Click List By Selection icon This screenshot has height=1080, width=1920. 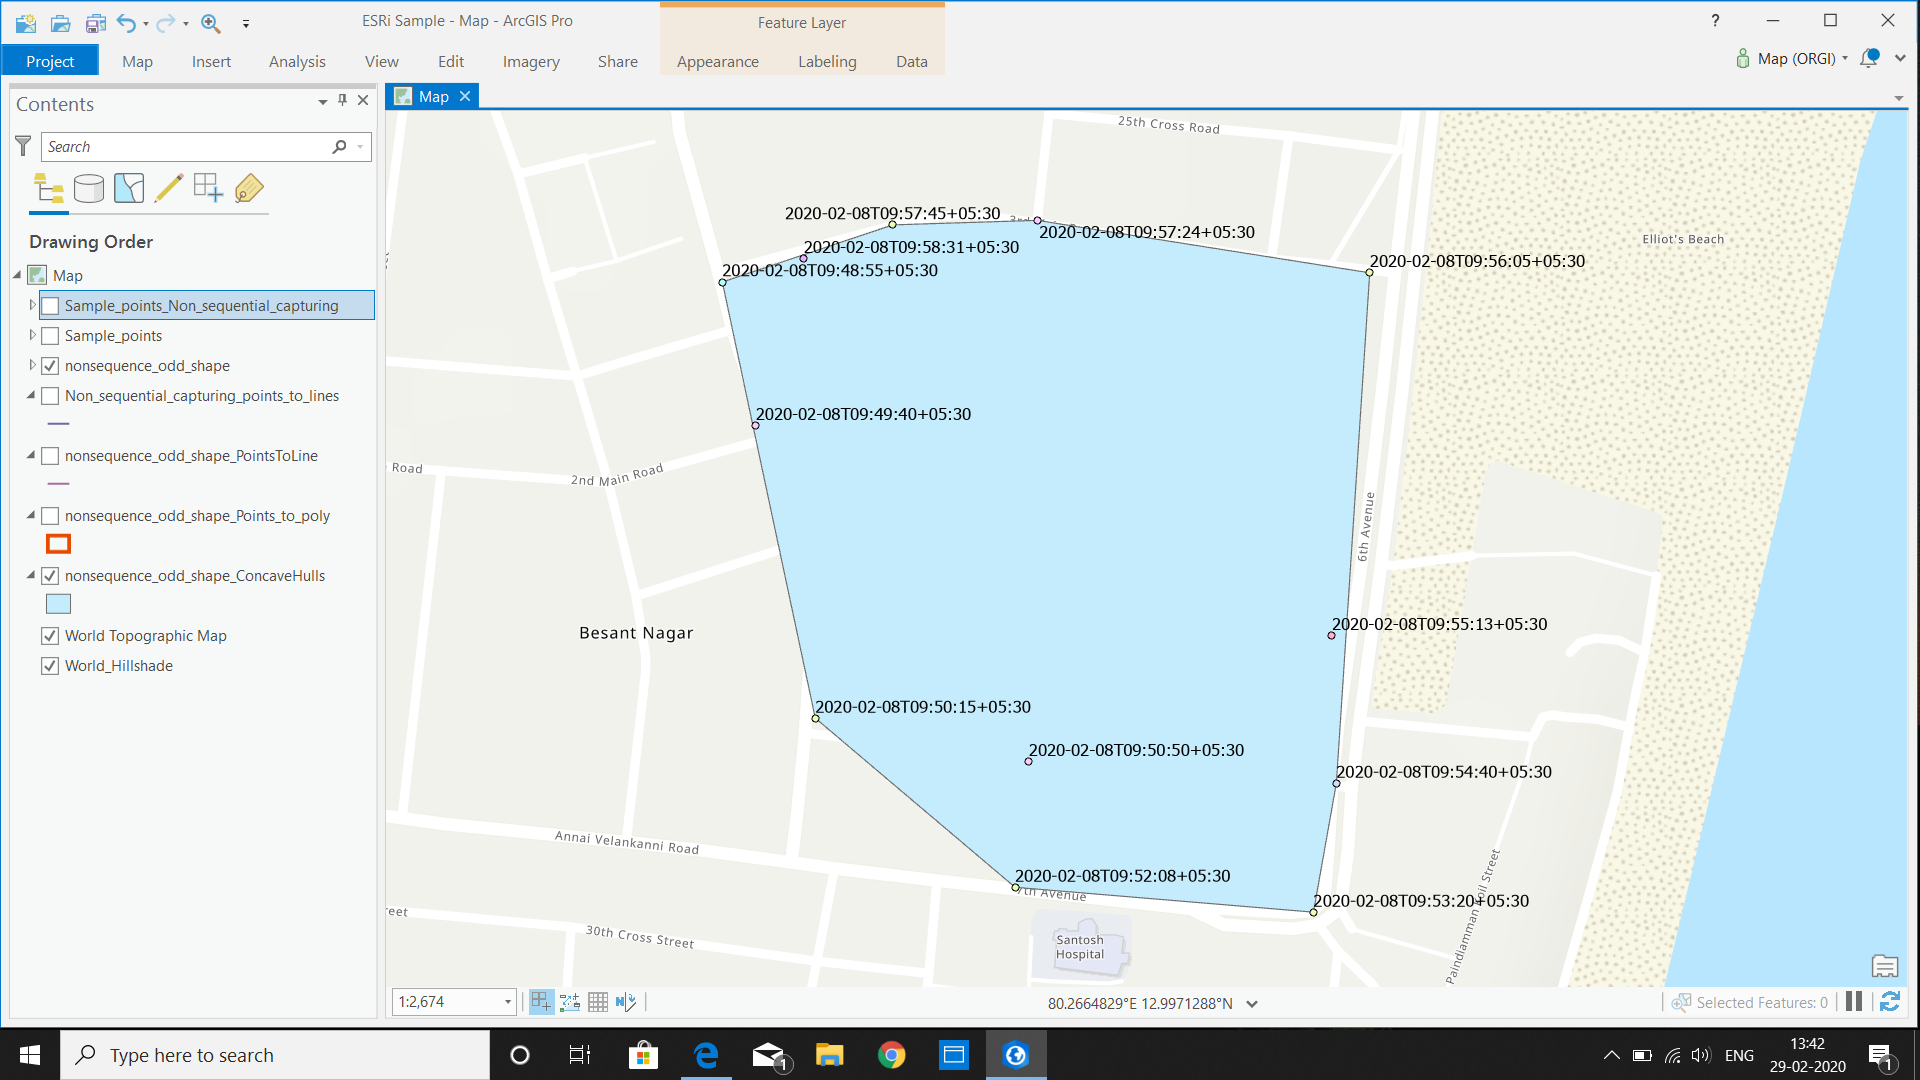(129, 188)
